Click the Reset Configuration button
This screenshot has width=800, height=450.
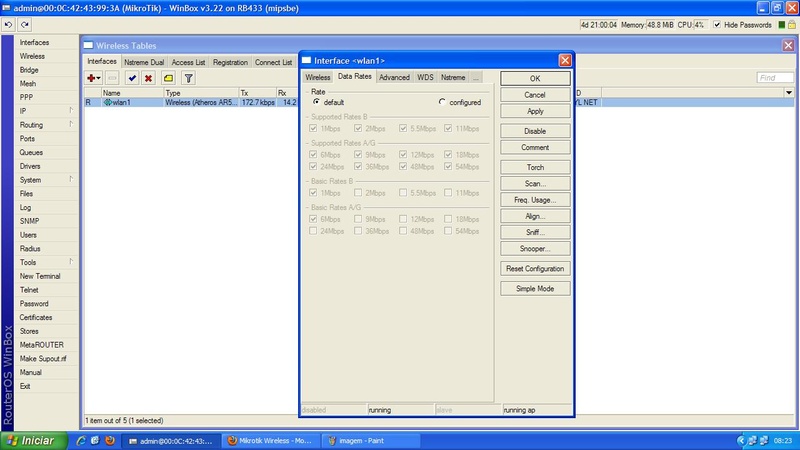point(535,268)
